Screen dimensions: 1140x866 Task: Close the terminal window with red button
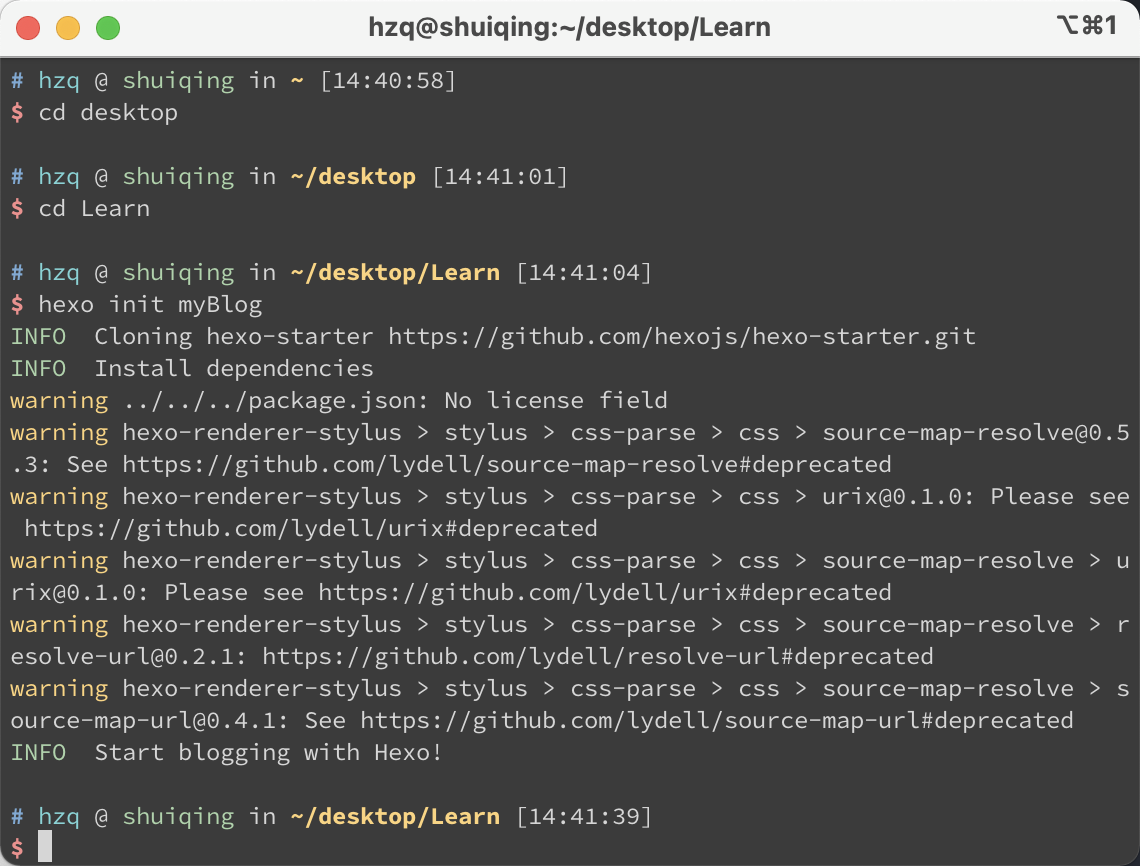click(28, 28)
